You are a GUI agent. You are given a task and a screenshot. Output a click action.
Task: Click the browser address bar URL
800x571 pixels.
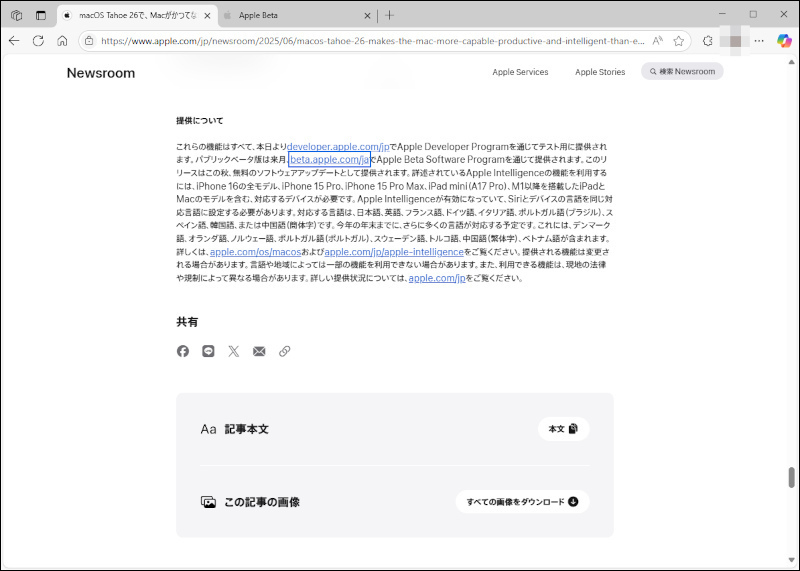(x=372, y=41)
